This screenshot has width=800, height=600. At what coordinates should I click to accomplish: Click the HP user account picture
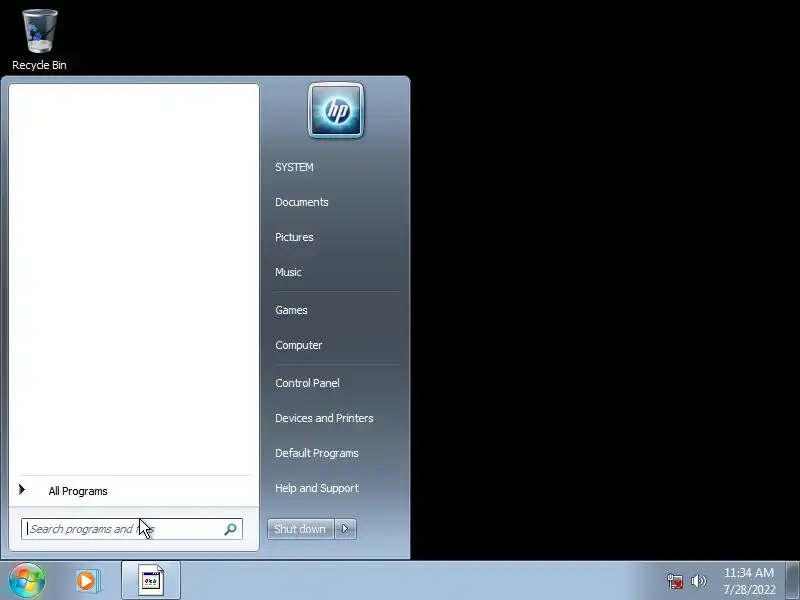click(336, 110)
